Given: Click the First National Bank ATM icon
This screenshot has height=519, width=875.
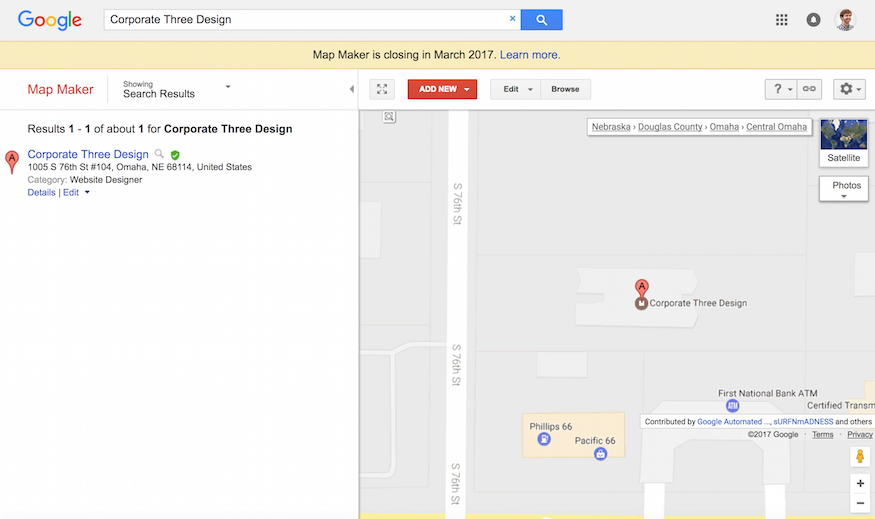Looking at the screenshot, I should tap(733, 406).
